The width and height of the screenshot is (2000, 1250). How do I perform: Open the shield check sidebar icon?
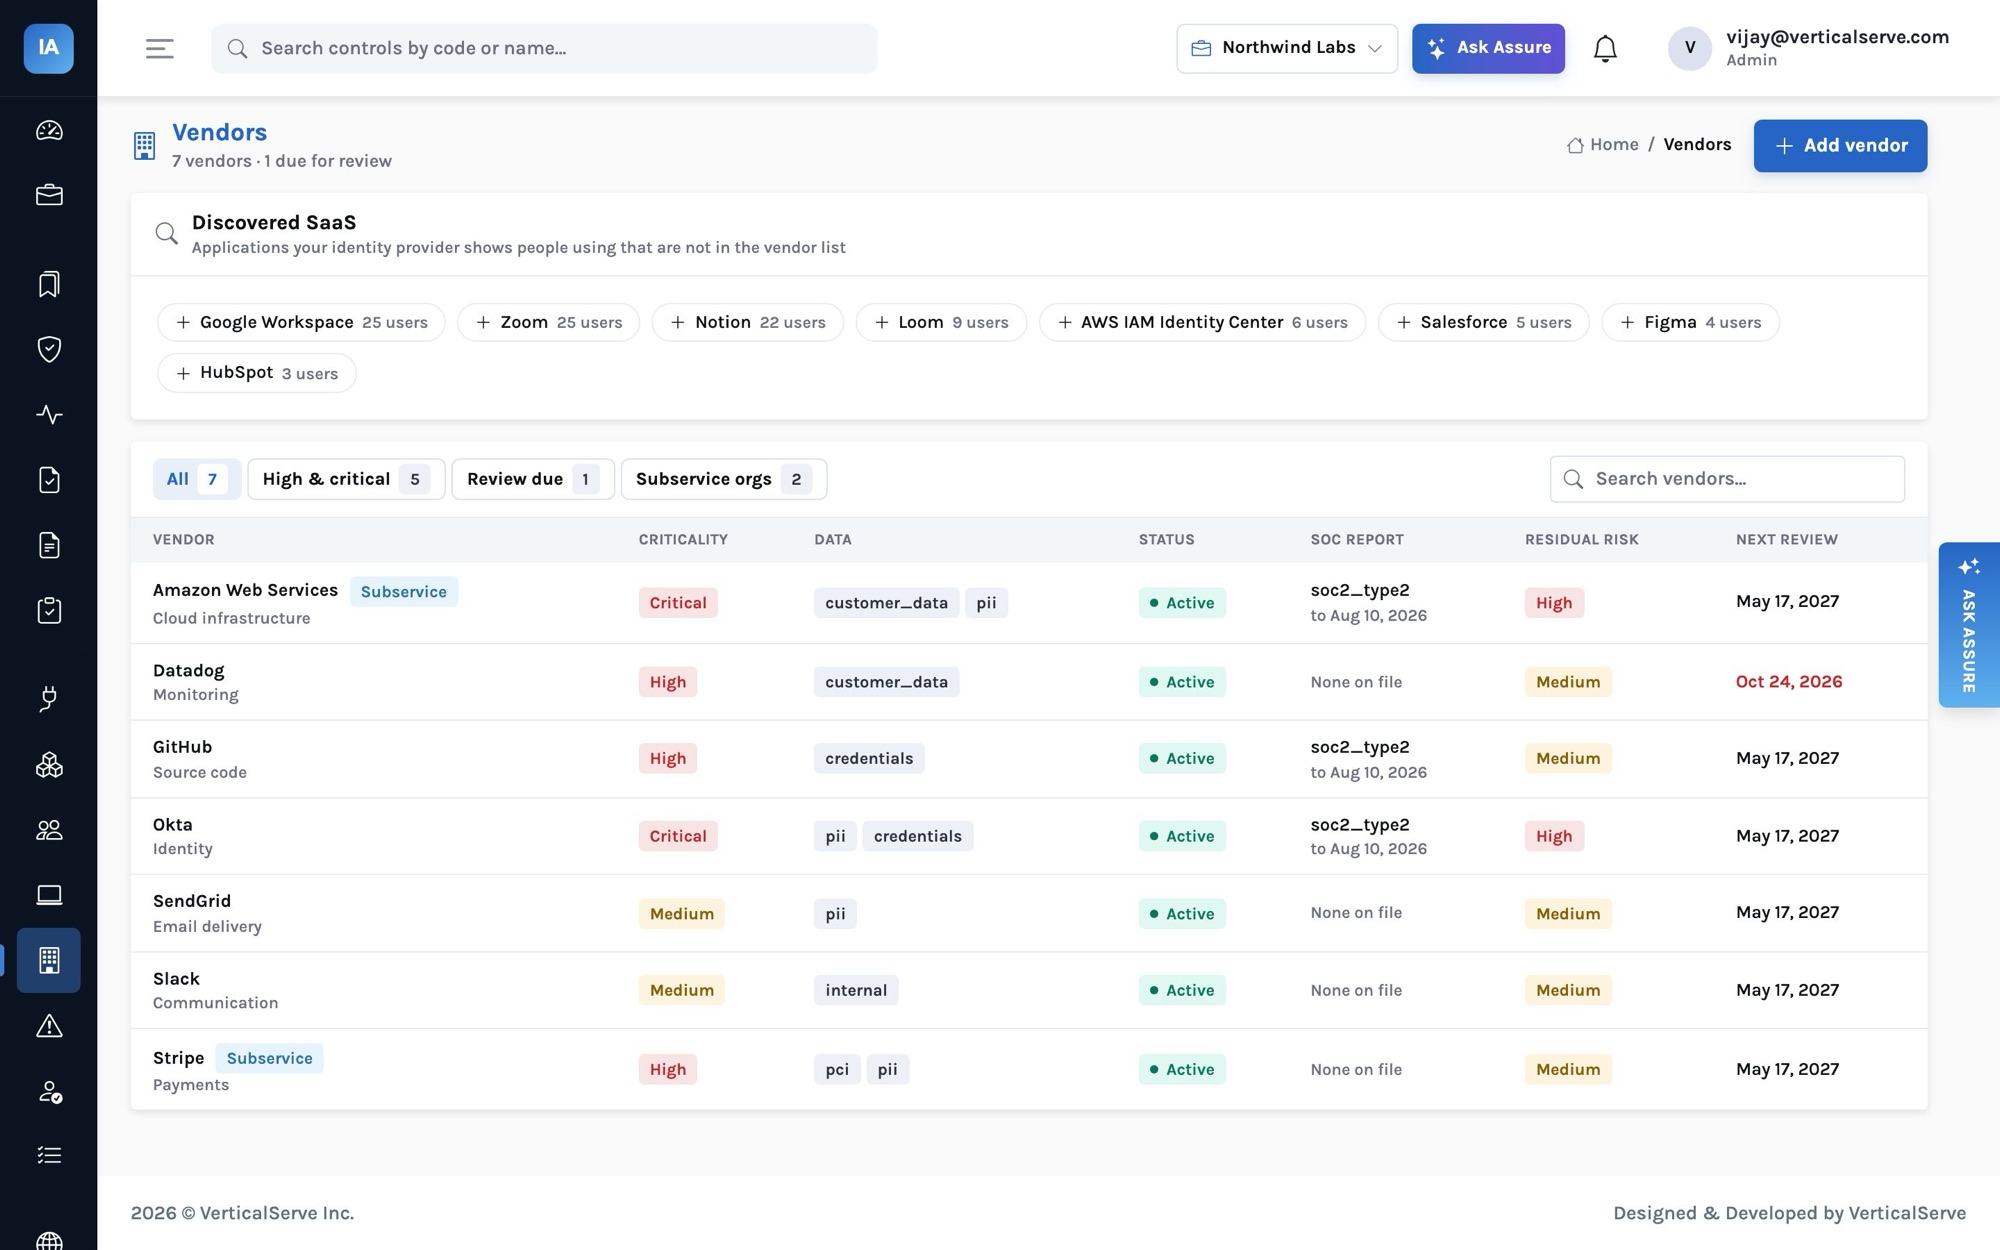click(49, 349)
